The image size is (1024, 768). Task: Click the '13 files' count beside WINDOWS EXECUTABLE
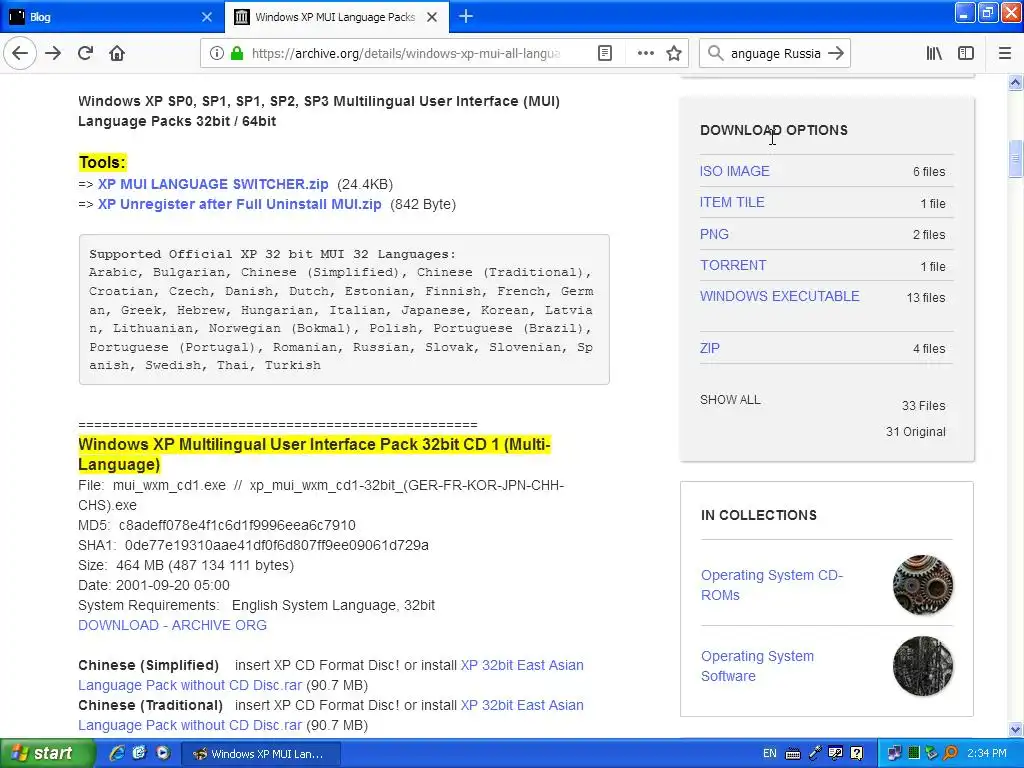click(x=925, y=298)
